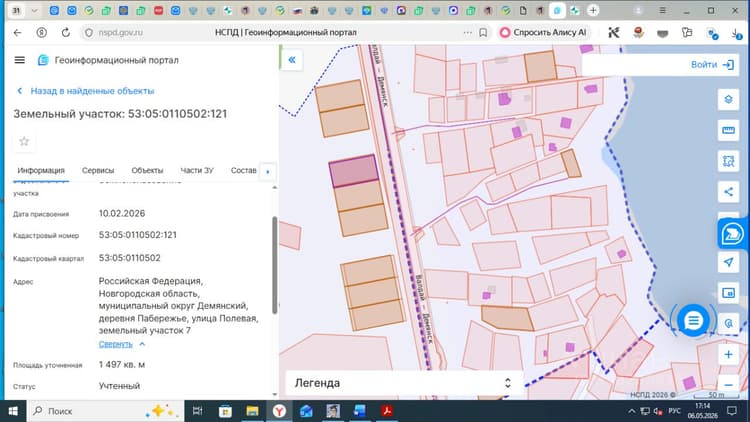
Task: Locate my position with the navigation arrow
Action: 728,262
